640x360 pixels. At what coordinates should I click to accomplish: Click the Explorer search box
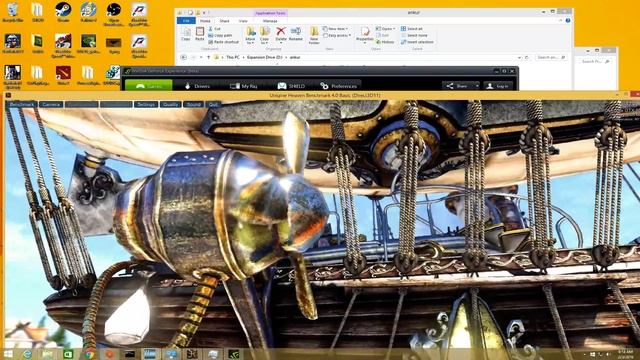550,58
